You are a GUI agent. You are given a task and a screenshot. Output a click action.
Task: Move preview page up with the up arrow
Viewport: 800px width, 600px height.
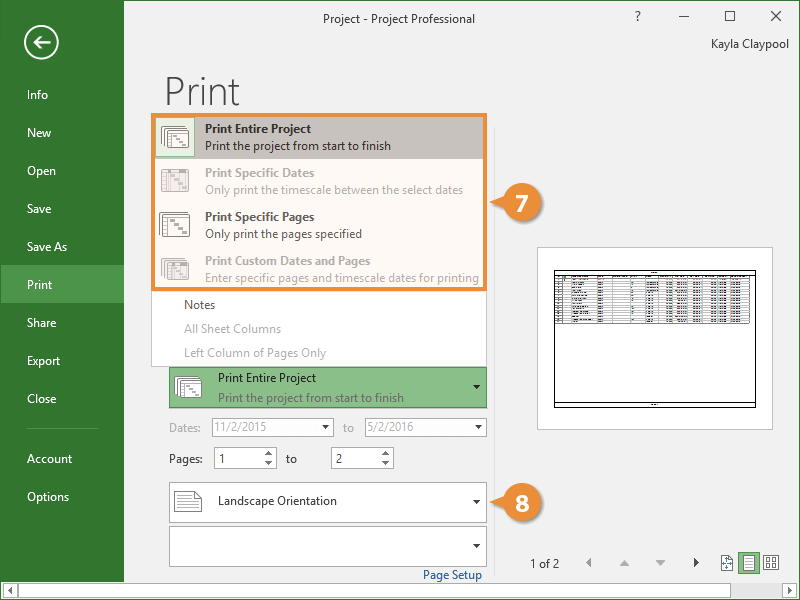click(624, 564)
